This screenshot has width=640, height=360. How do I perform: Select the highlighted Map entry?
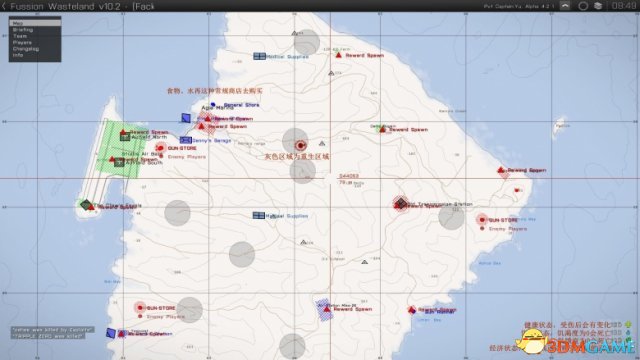35,23
